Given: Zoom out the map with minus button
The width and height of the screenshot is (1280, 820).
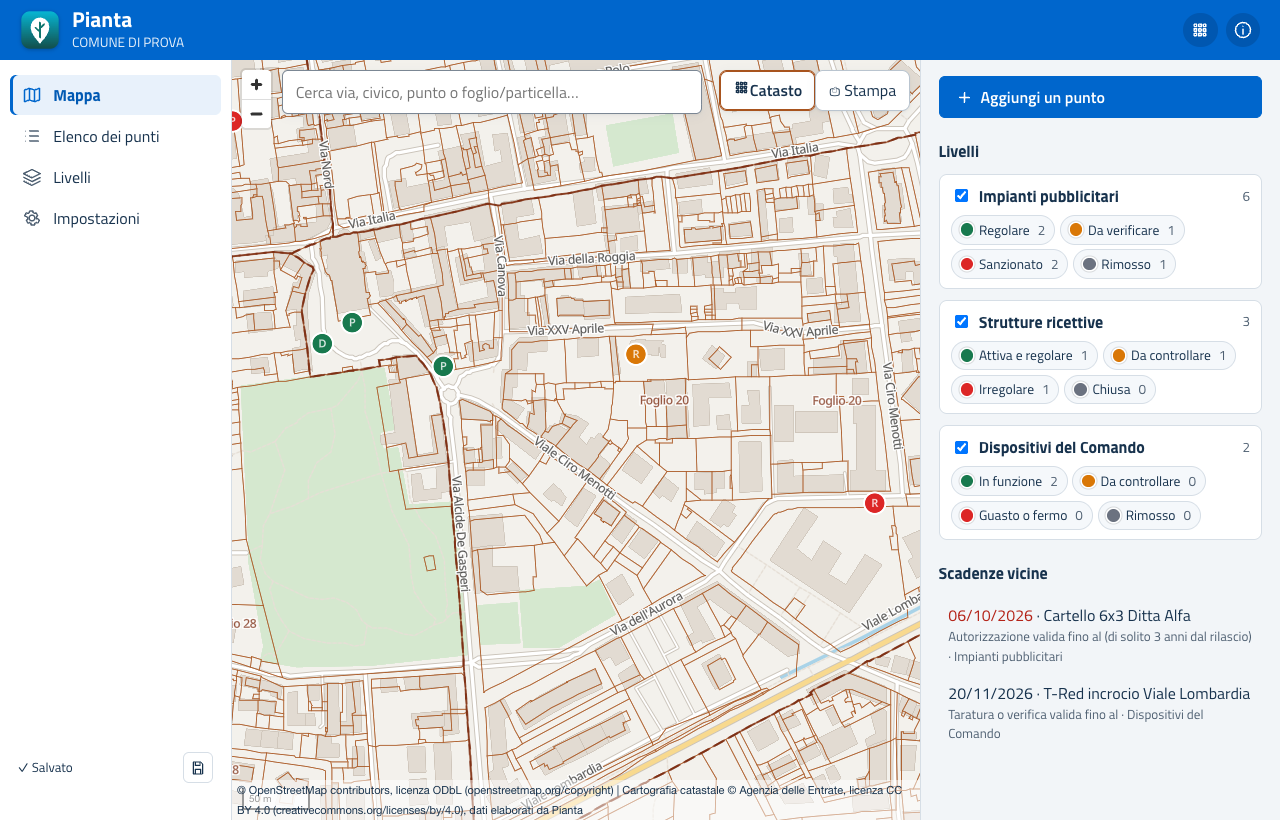Looking at the screenshot, I should point(256,114).
